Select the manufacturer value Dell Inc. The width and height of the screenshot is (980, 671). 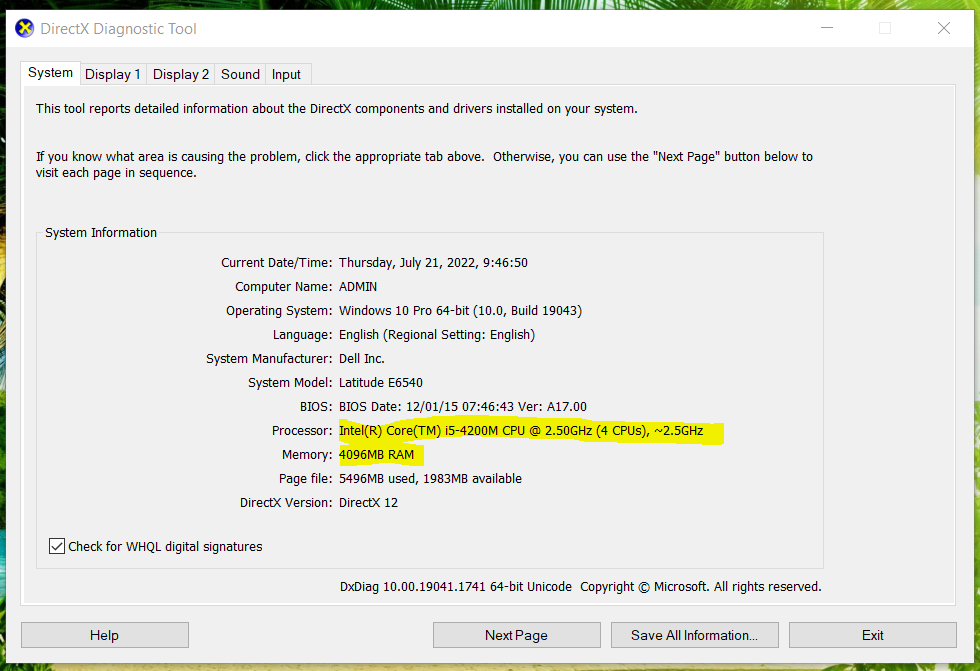[362, 359]
